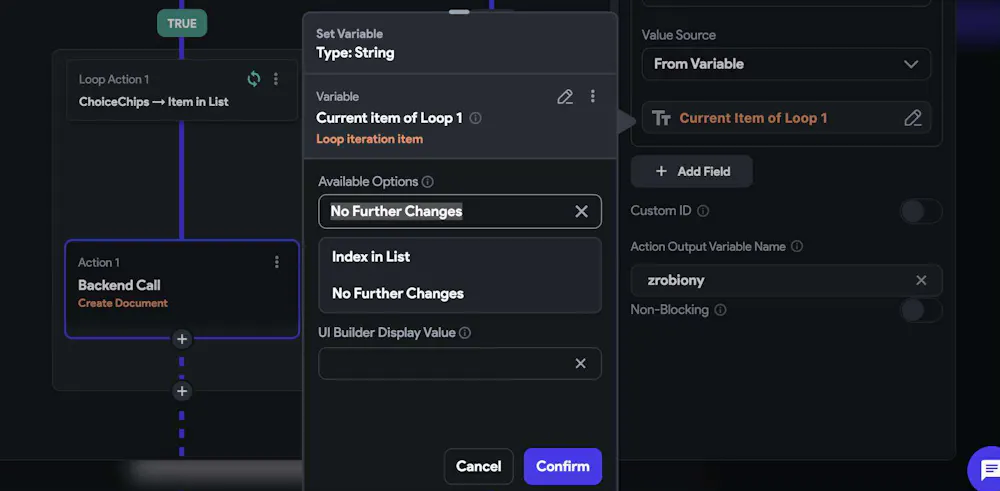Clear the UI Builder Display Value field
The width and height of the screenshot is (1000, 491).
click(x=580, y=363)
